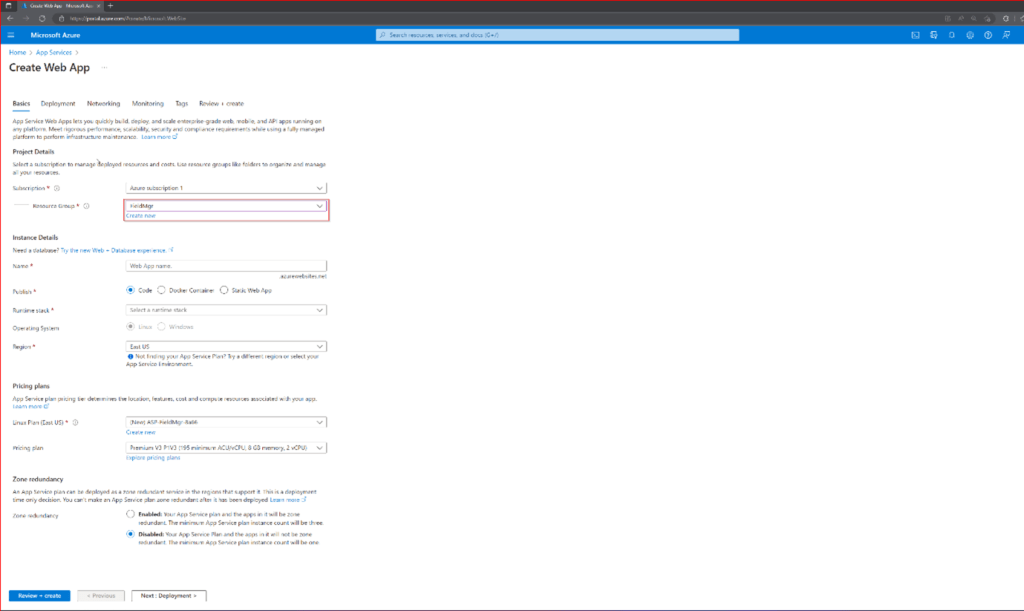Show info tooltip next to Resource Group label
1024x611 pixels.
pyautogui.click(x=86, y=206)
